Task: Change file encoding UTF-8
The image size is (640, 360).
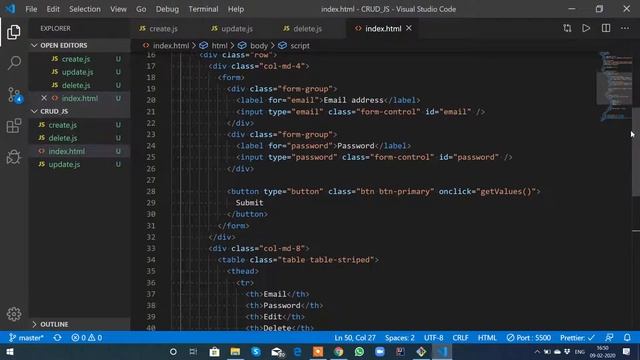Action: [433, 338]
